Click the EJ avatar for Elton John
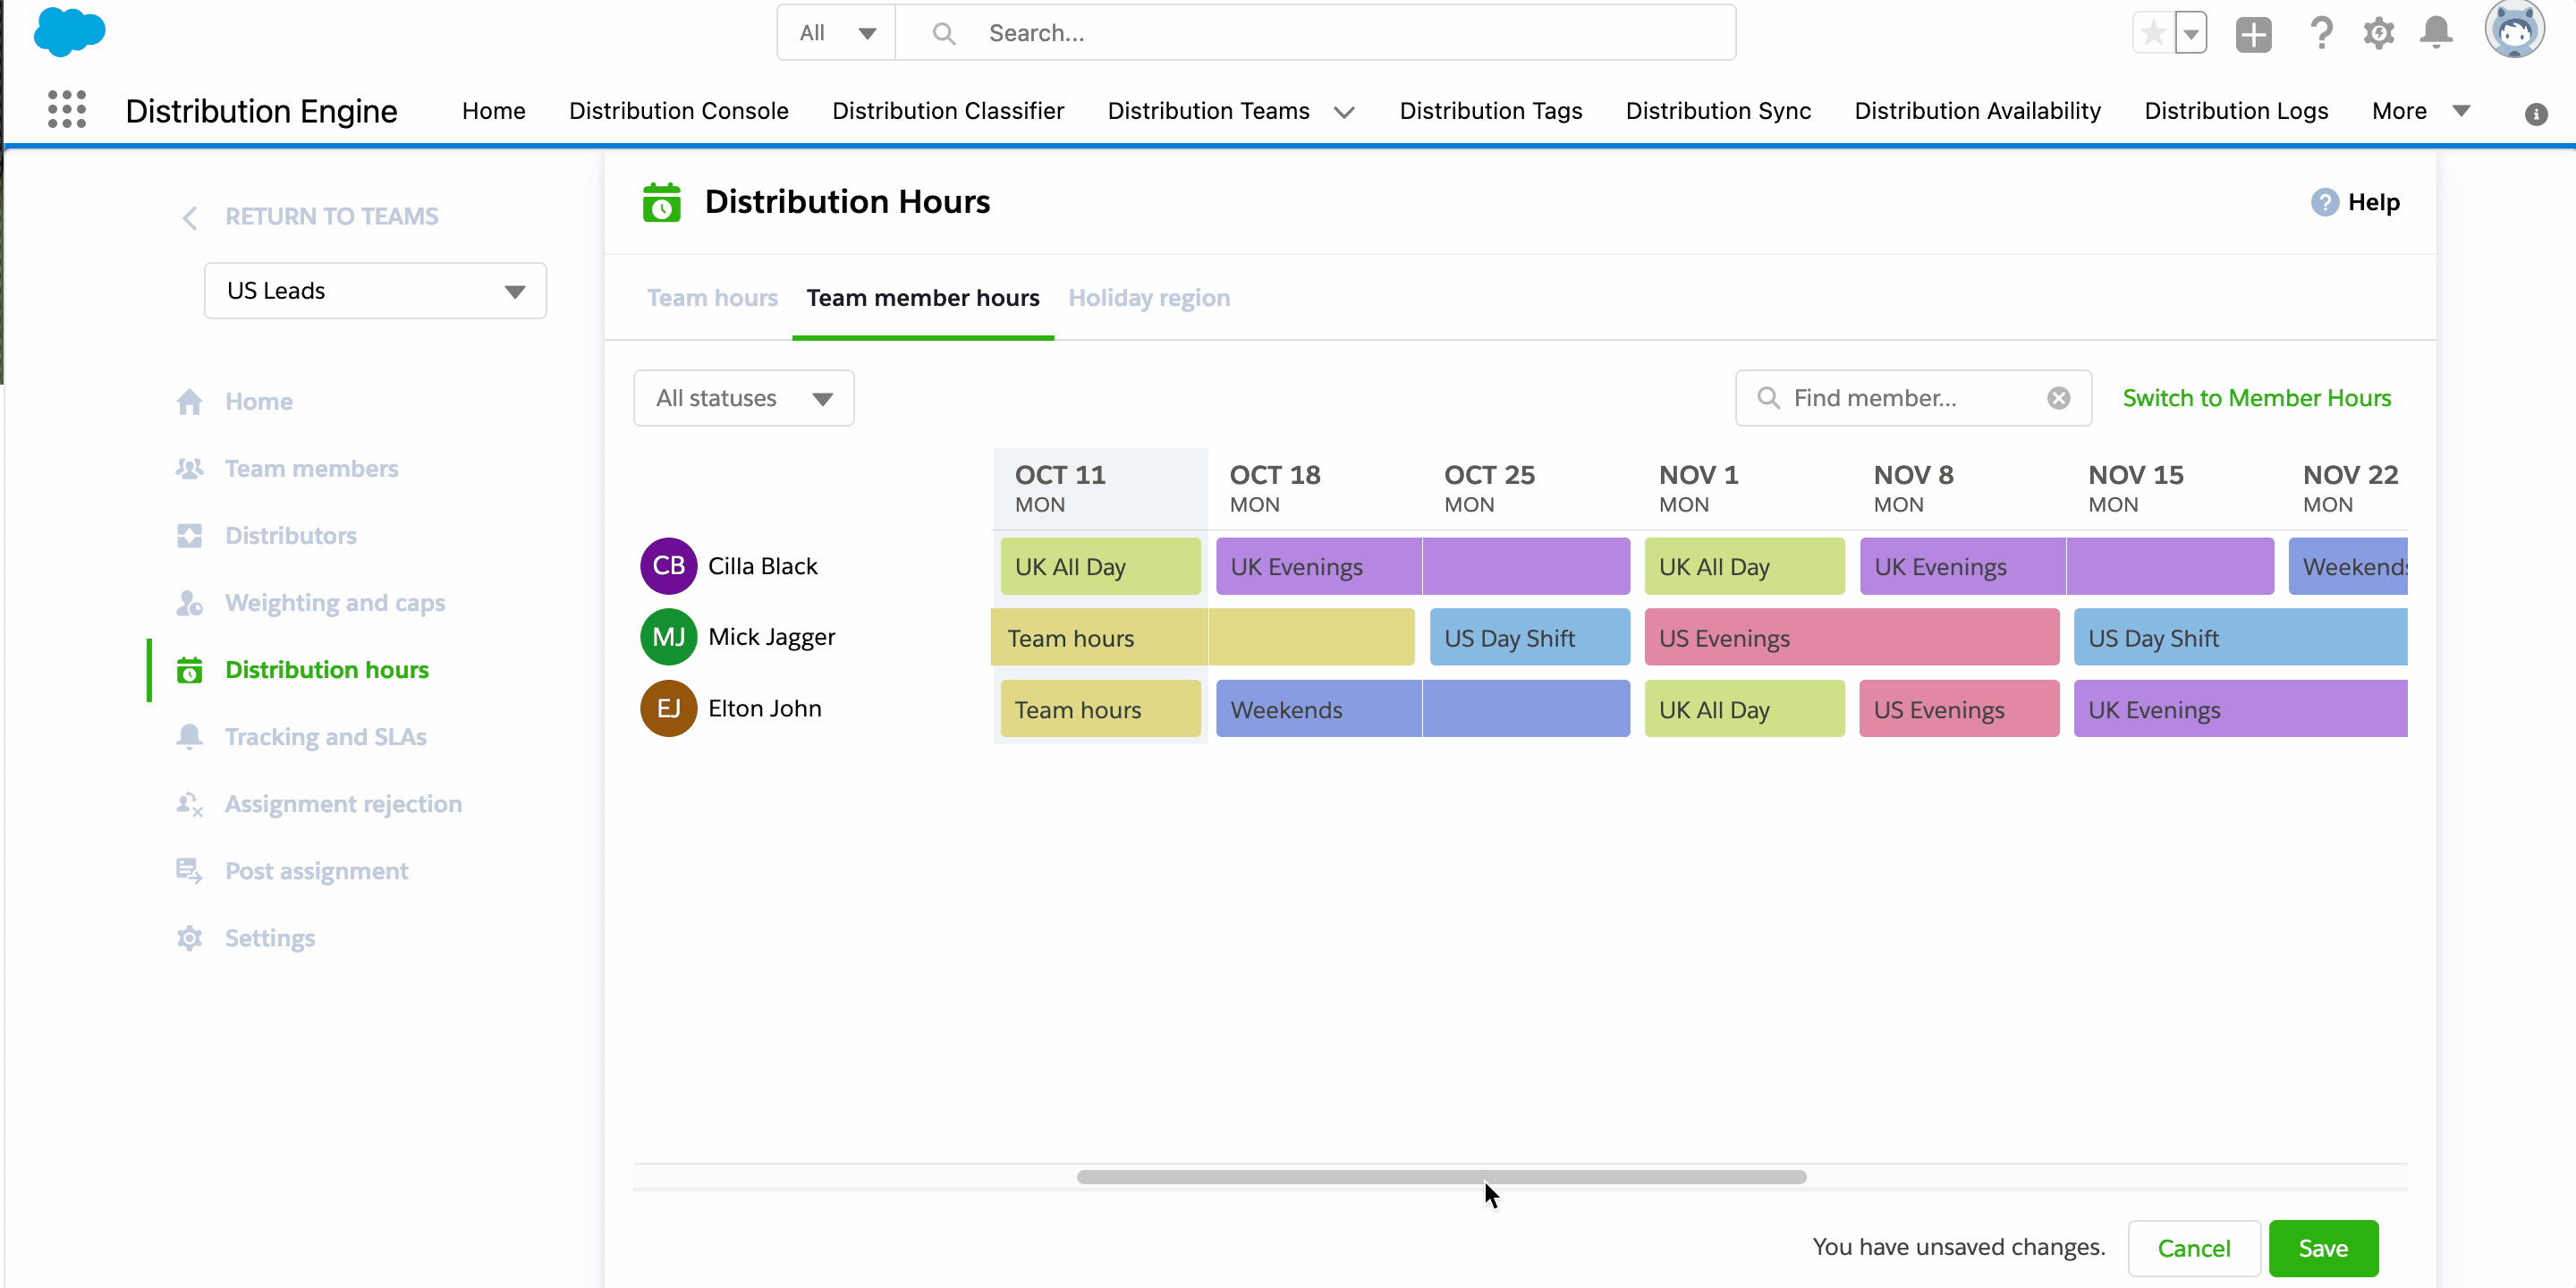Viewport: 2576px width, 1288px height. click(x=668, y=708)
